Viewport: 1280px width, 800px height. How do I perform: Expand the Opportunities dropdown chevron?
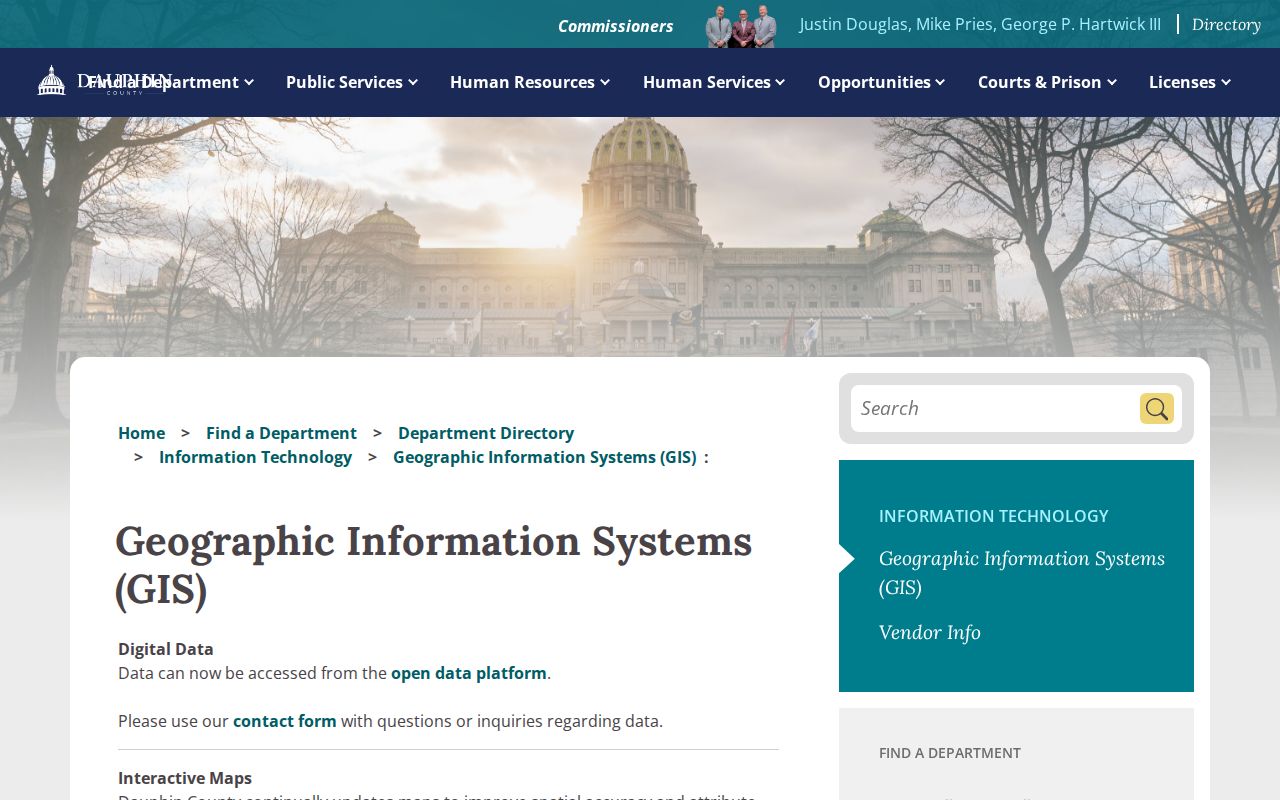[940, 82]
